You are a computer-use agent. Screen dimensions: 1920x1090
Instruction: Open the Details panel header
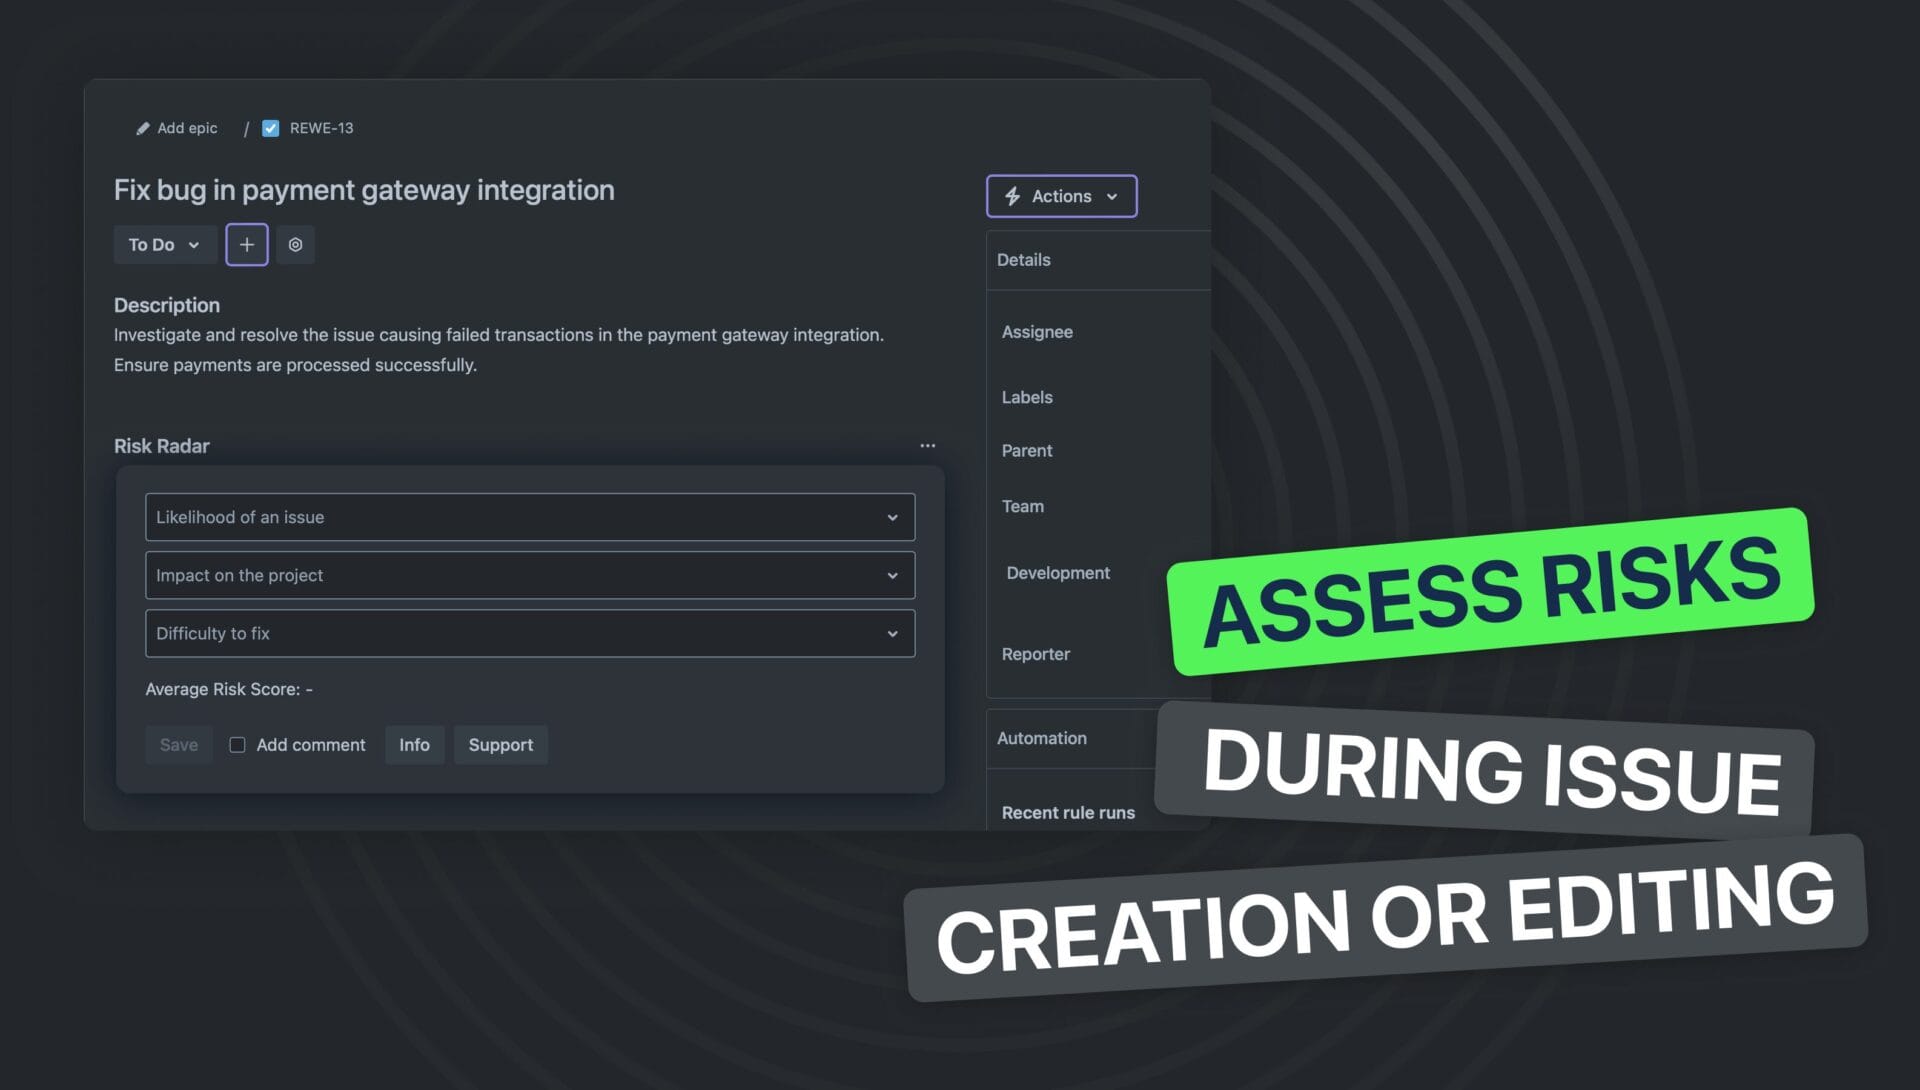click(1024, 260)
